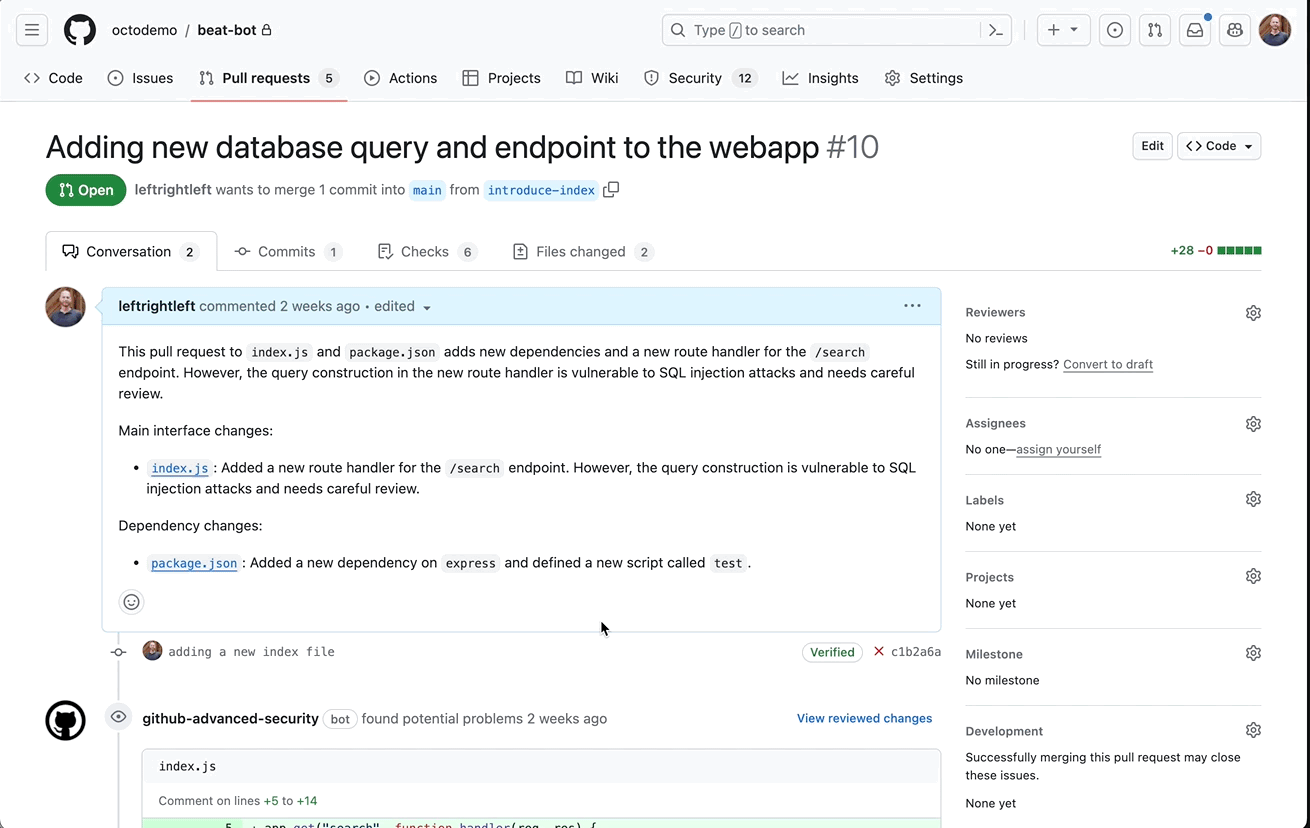
Task: Open the Labels settings gear
Action: [1253, 499]
